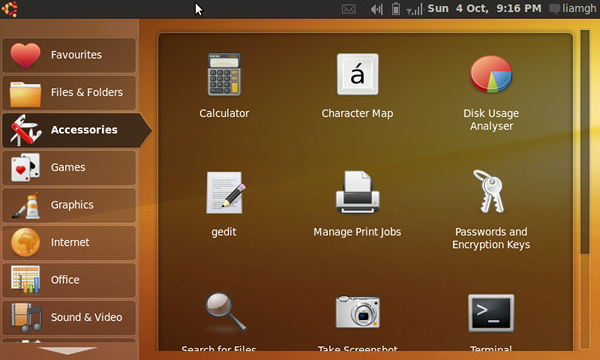Switch to the Graphics category
The image size is (600, 360).
[69, 205]
